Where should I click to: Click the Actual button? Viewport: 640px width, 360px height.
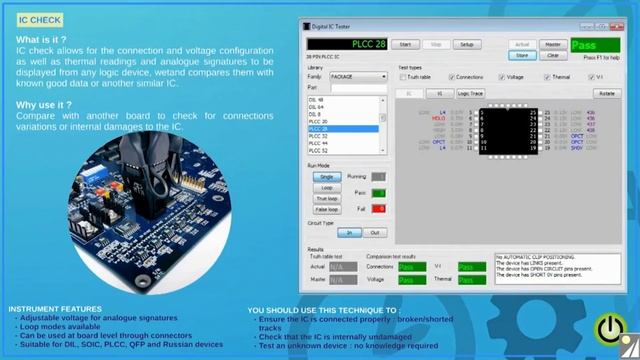coord(522,44)
